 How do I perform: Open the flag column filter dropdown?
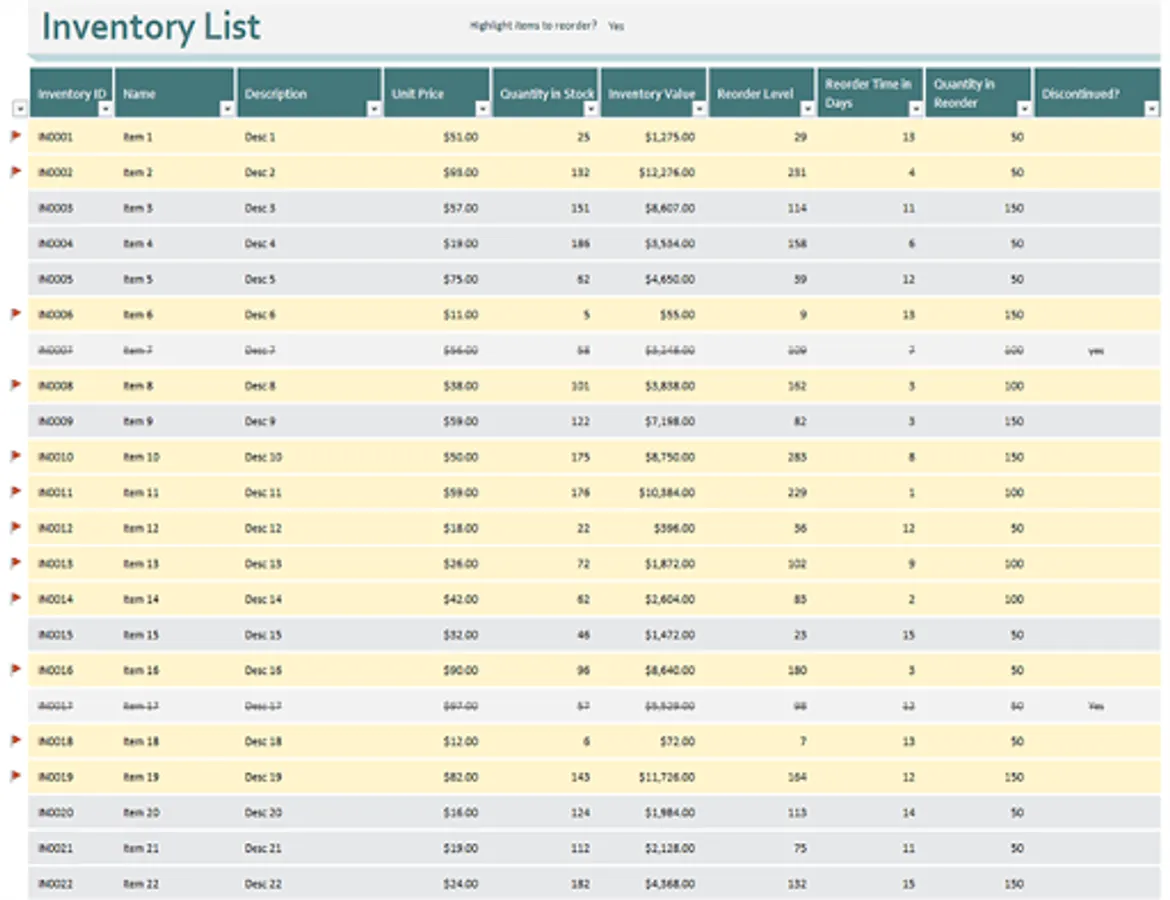click(x=19, y=109)
